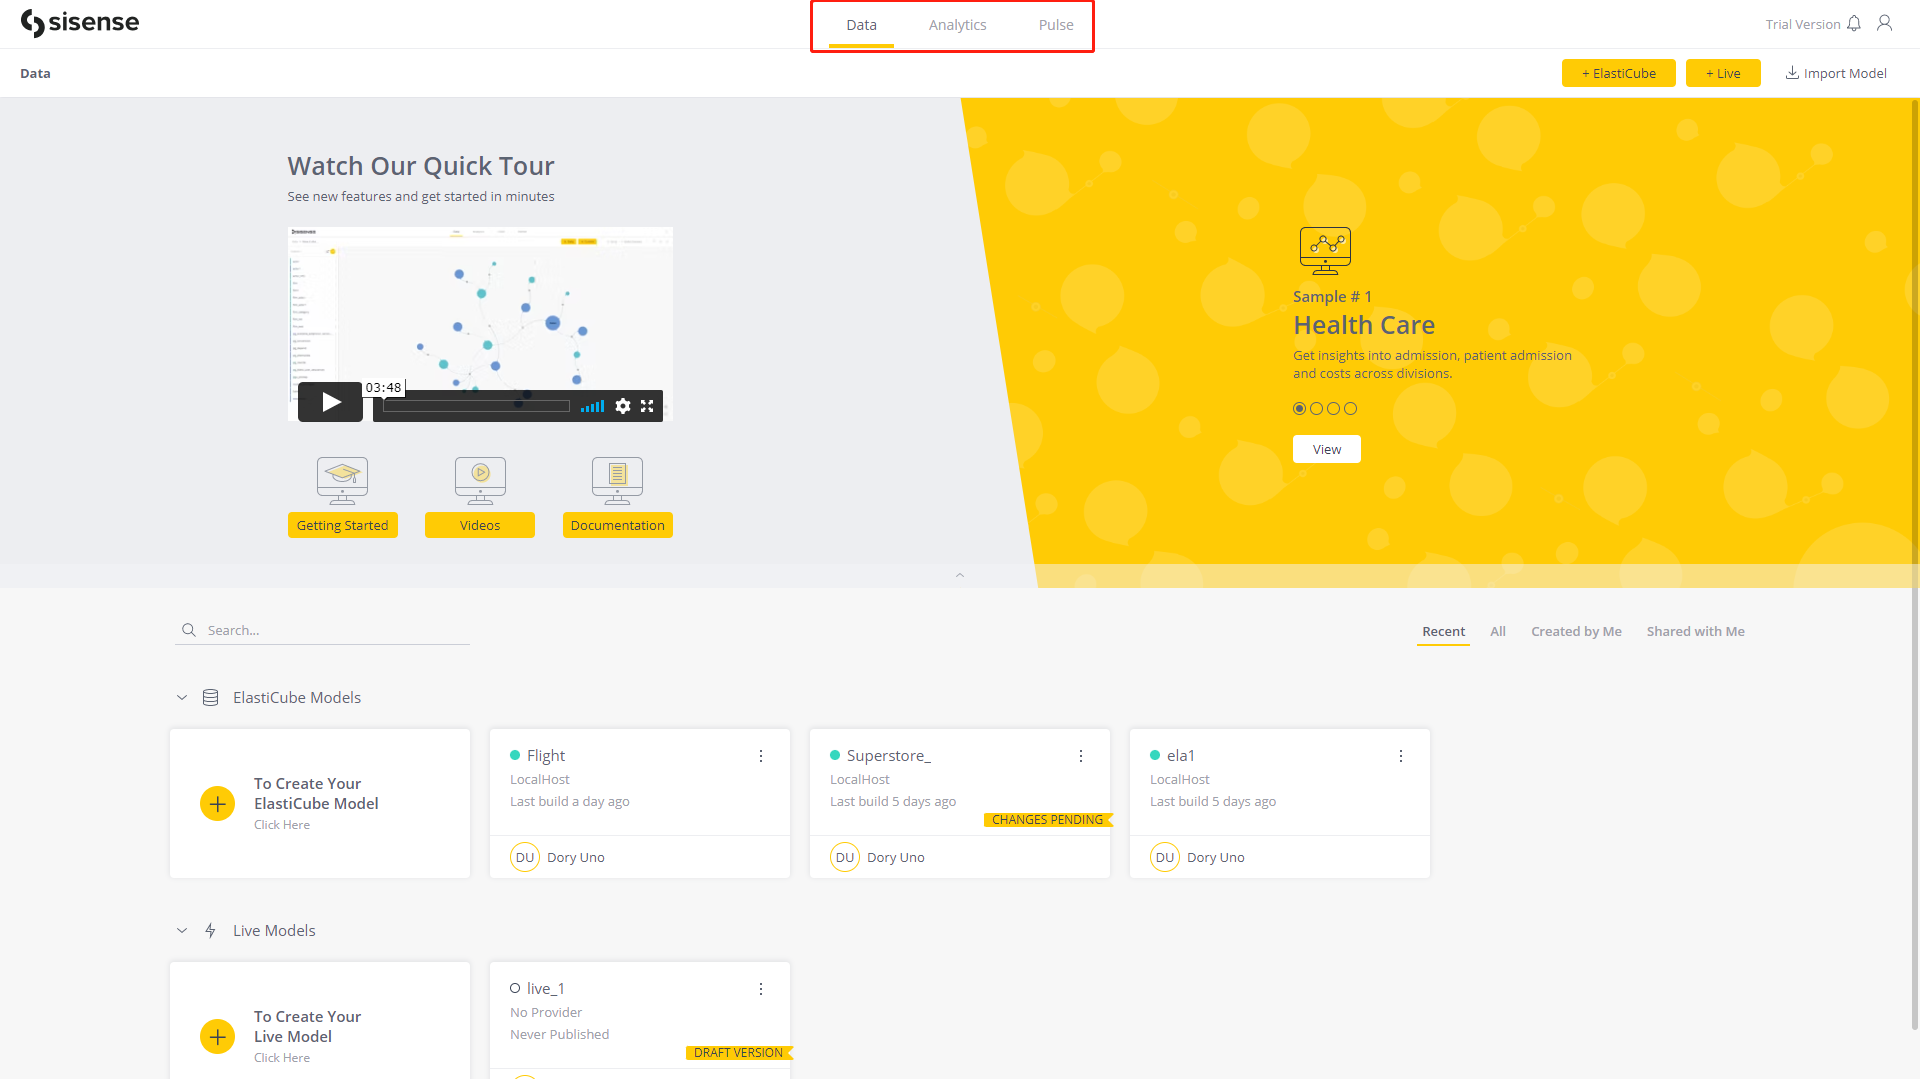Viewport: 1920px width, 1079px height.
Task: Click the quick tour video thumbnail
Action: coord(480,324)
